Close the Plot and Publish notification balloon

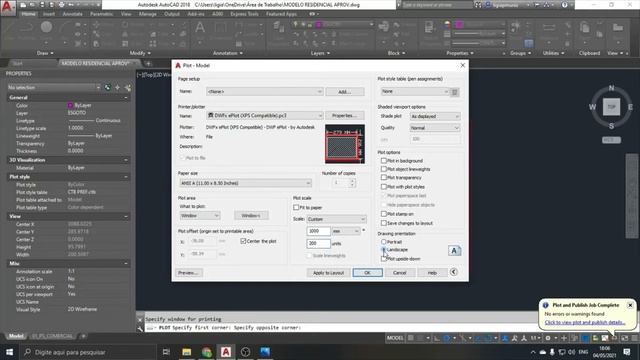(630, 305)
